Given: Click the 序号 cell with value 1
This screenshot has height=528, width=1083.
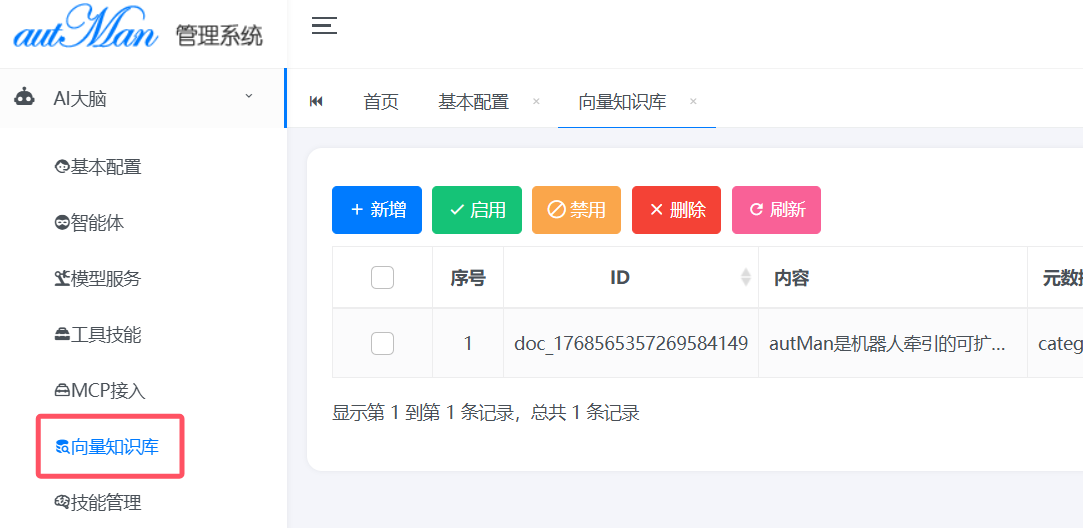Looking at the screenshot, I should (x=468, y=343).
